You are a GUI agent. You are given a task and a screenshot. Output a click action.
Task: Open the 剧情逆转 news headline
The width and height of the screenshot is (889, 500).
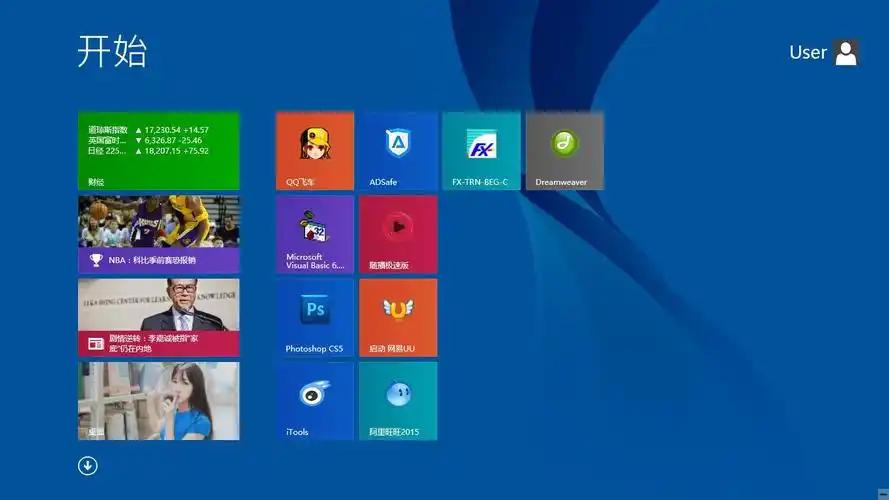153,343
